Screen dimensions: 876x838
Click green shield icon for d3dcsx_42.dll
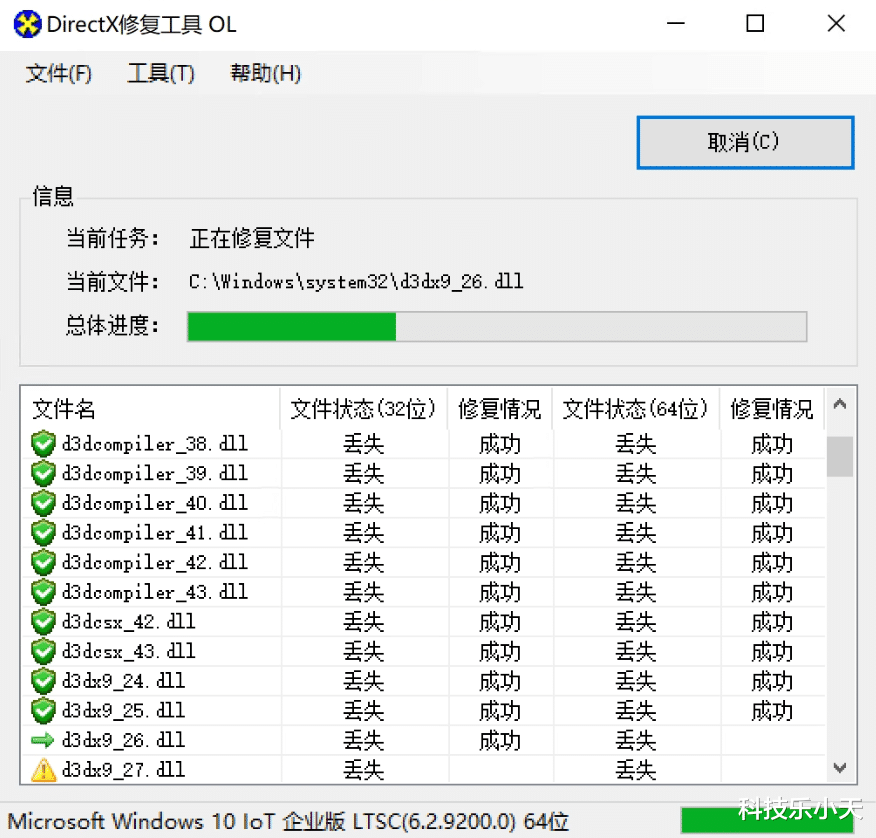click(43, 622)
